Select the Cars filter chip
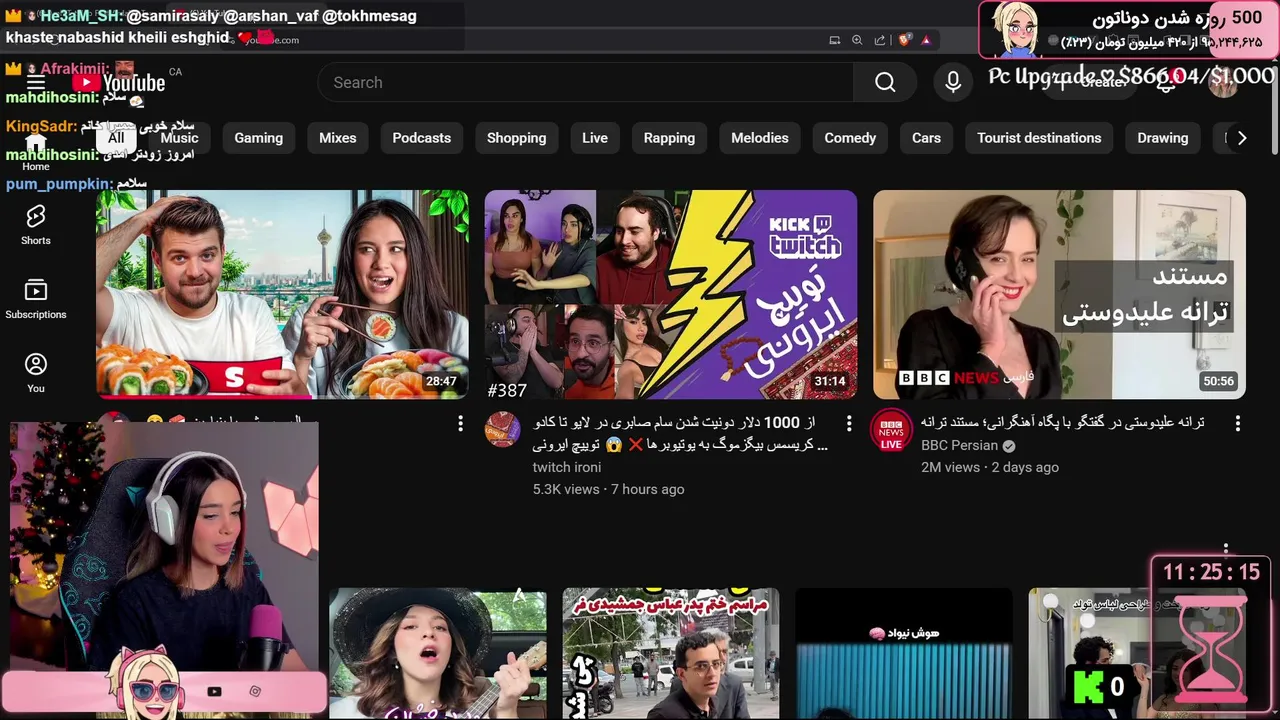The image size is (1280, 720). 926,138
